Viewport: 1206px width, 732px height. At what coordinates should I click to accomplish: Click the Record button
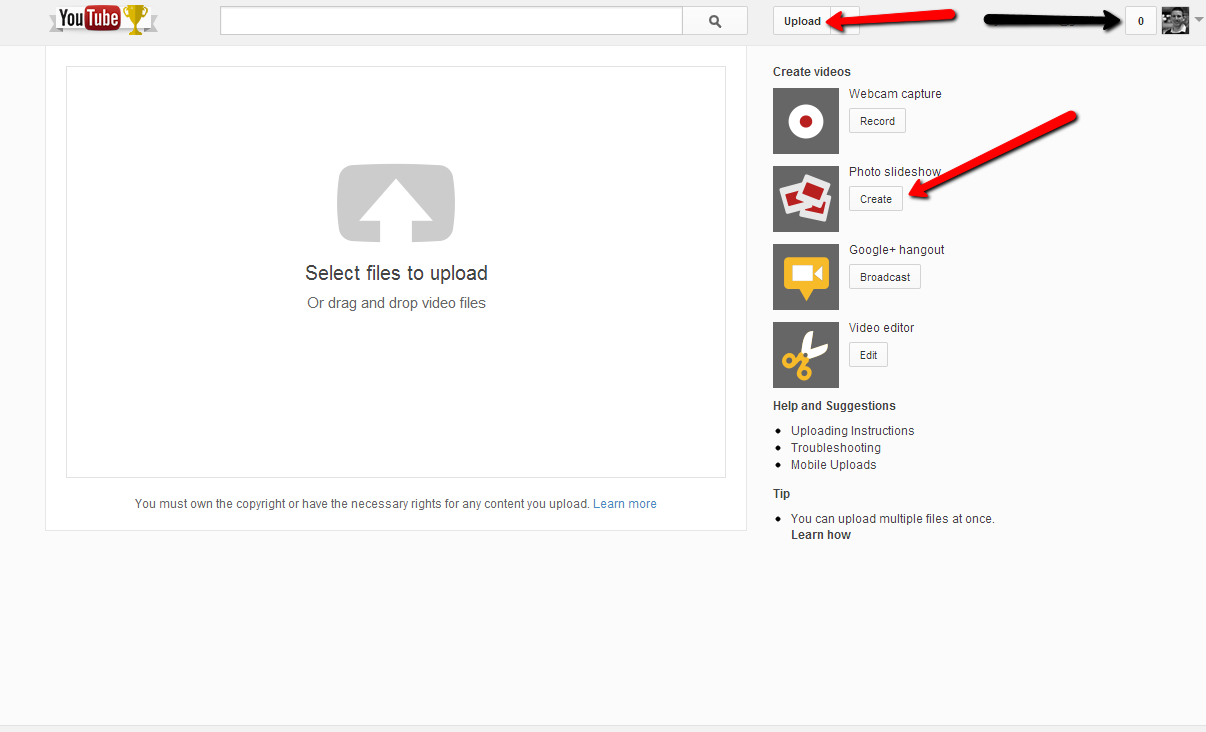tap(878, 121)
